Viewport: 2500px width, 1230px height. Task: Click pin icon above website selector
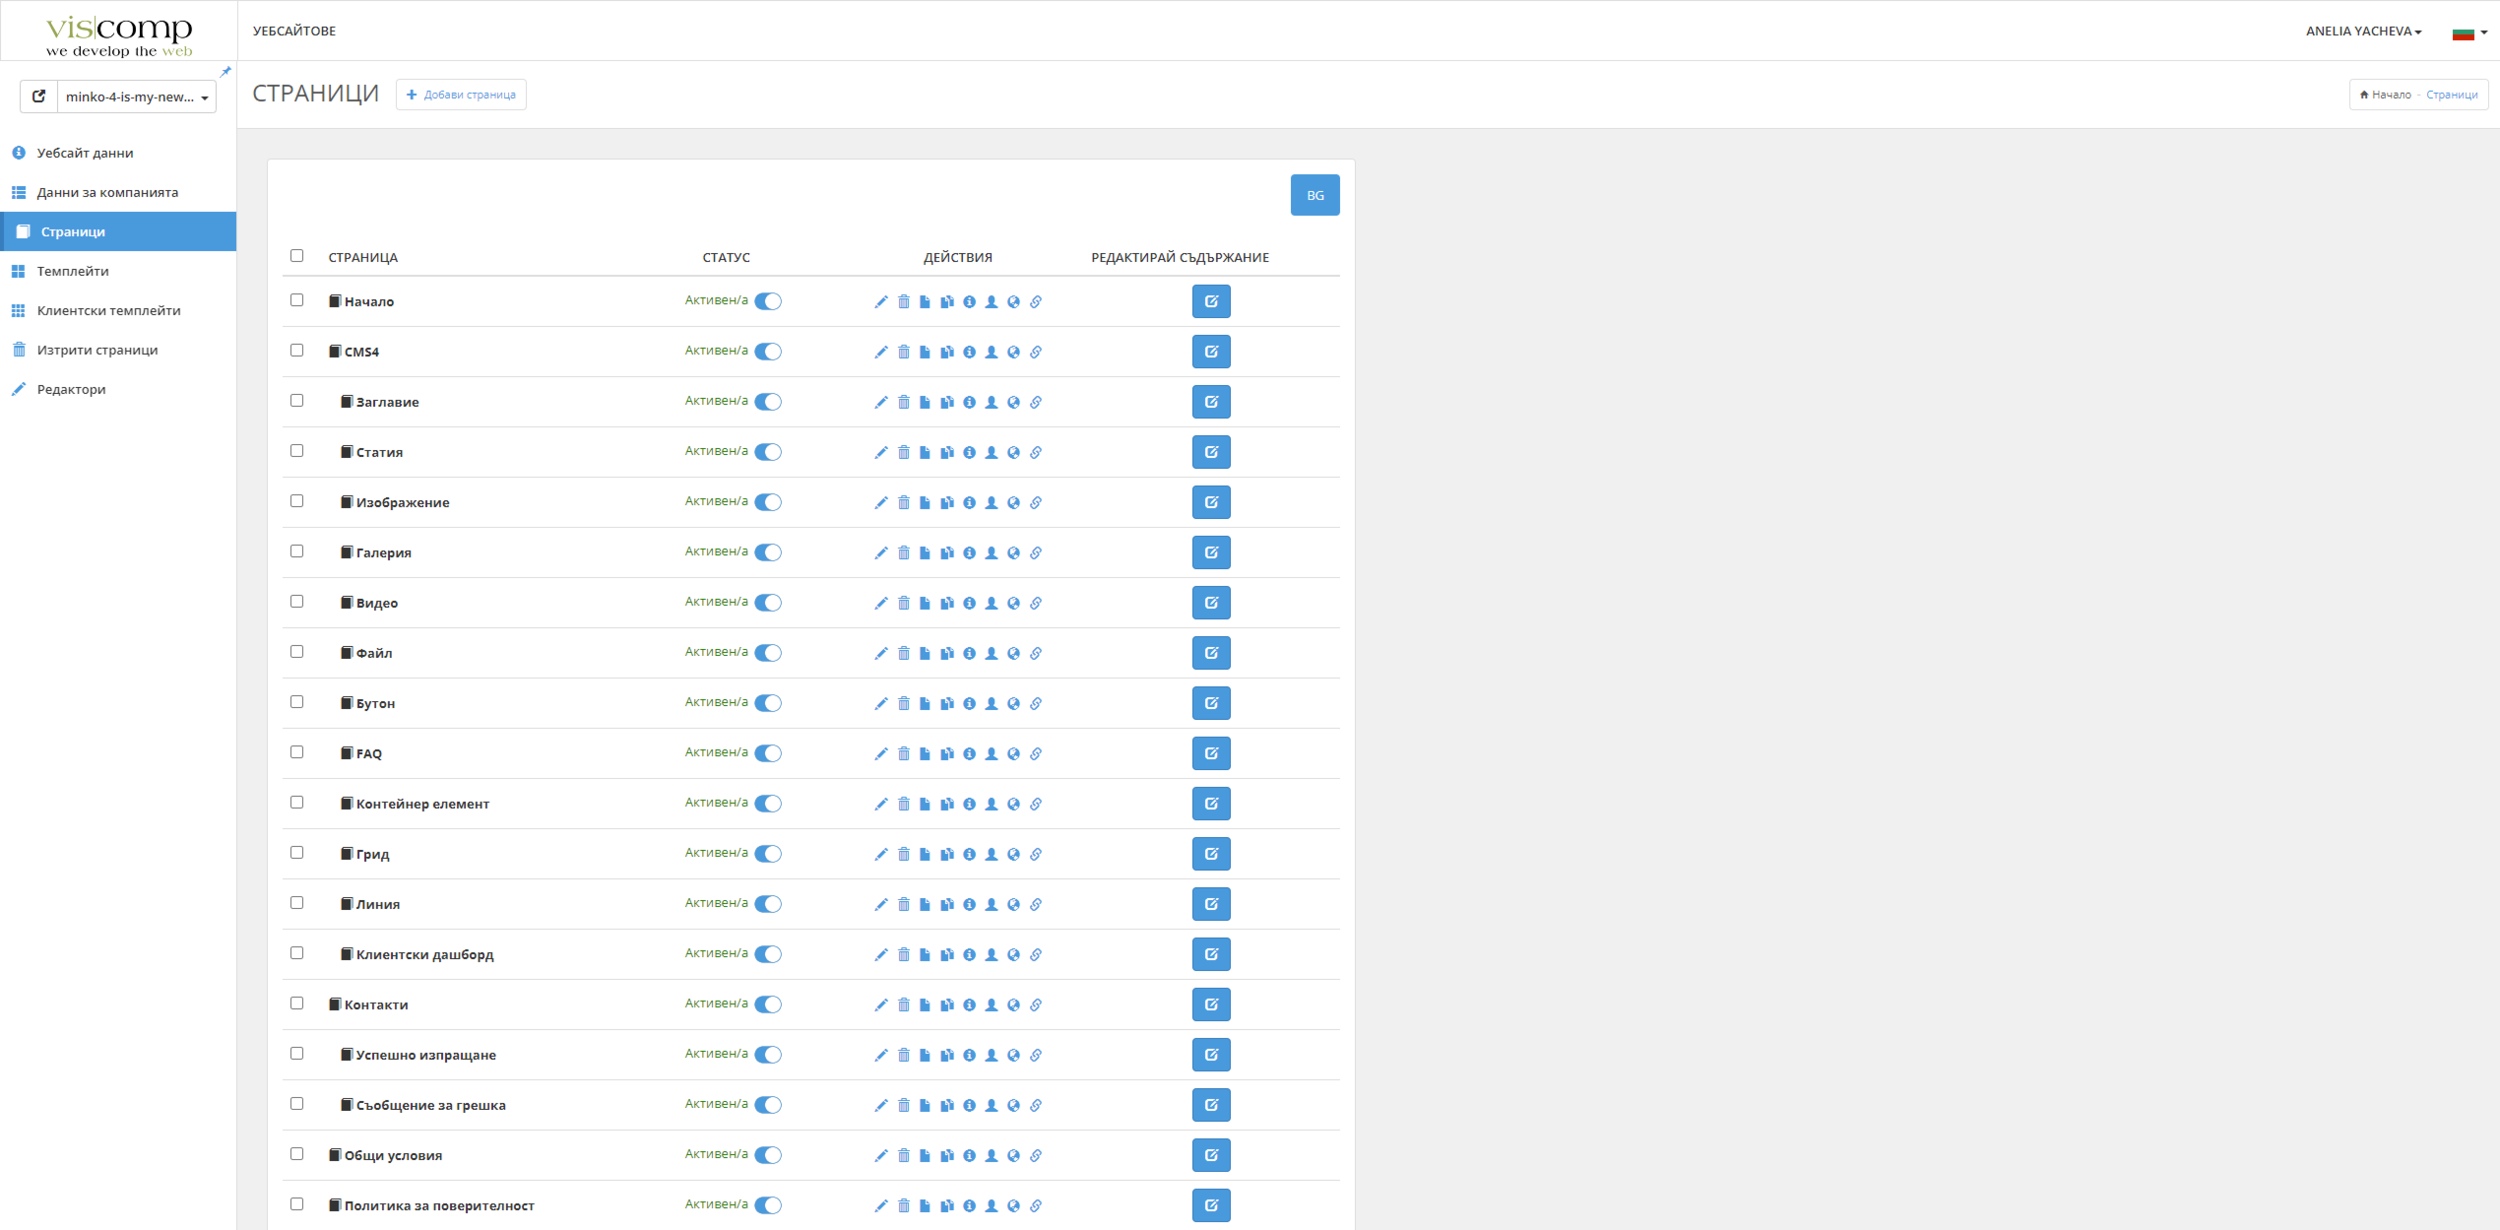click(225, 72)
